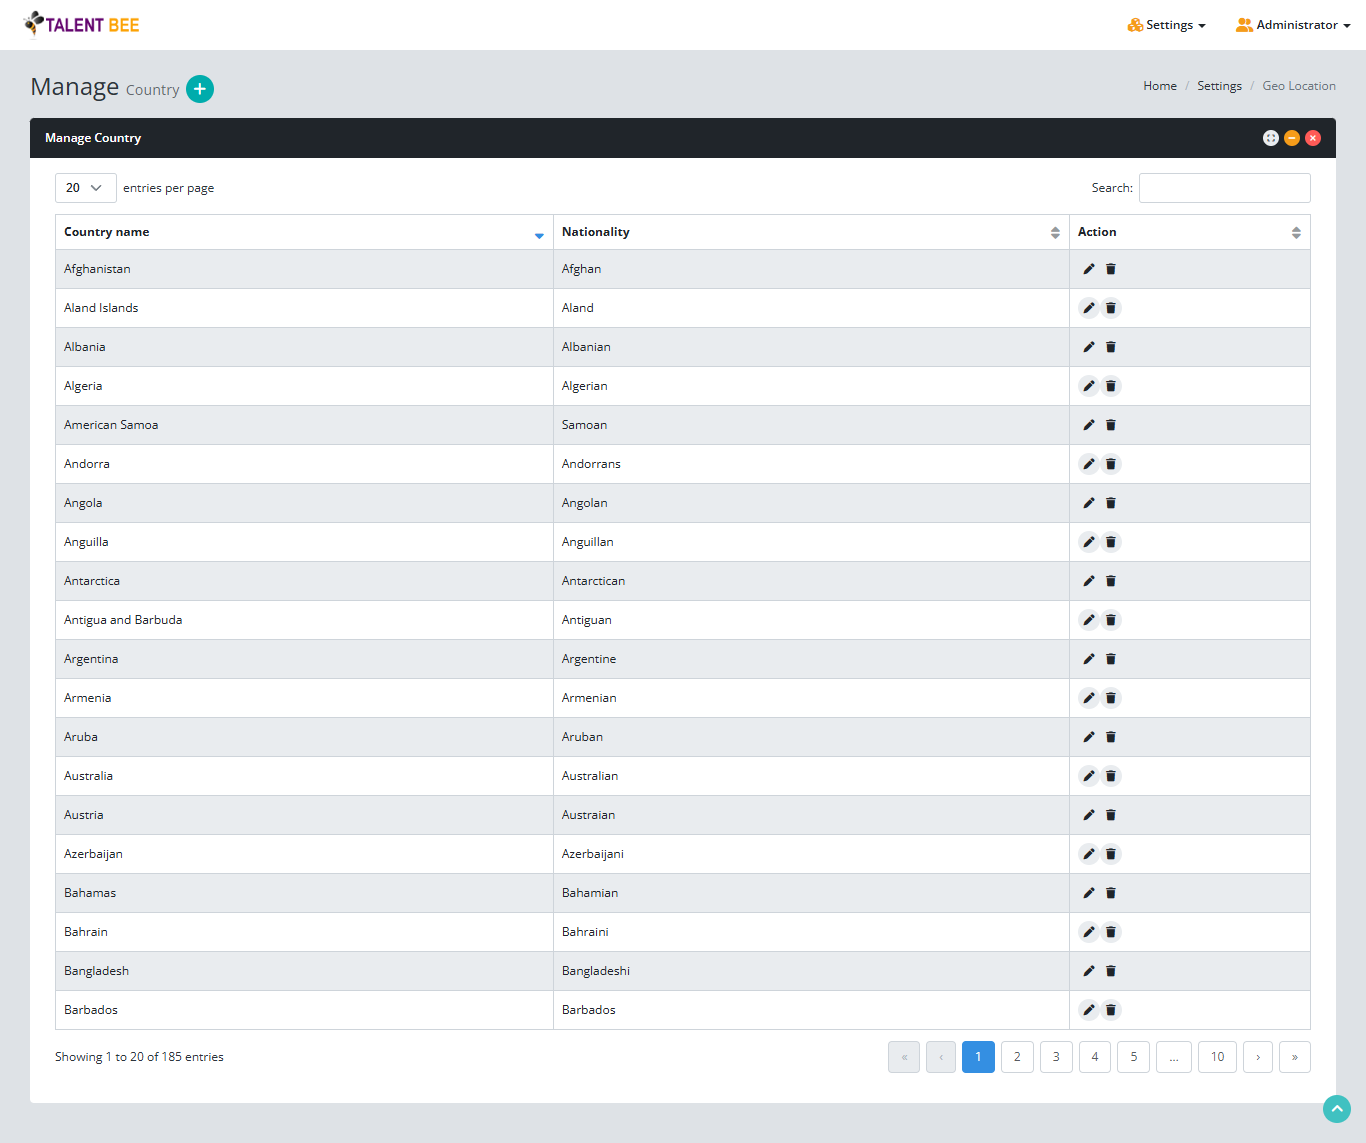Edit the Australia country entry
The height and width of the screenshot is (1143, 1366).
1089,776
